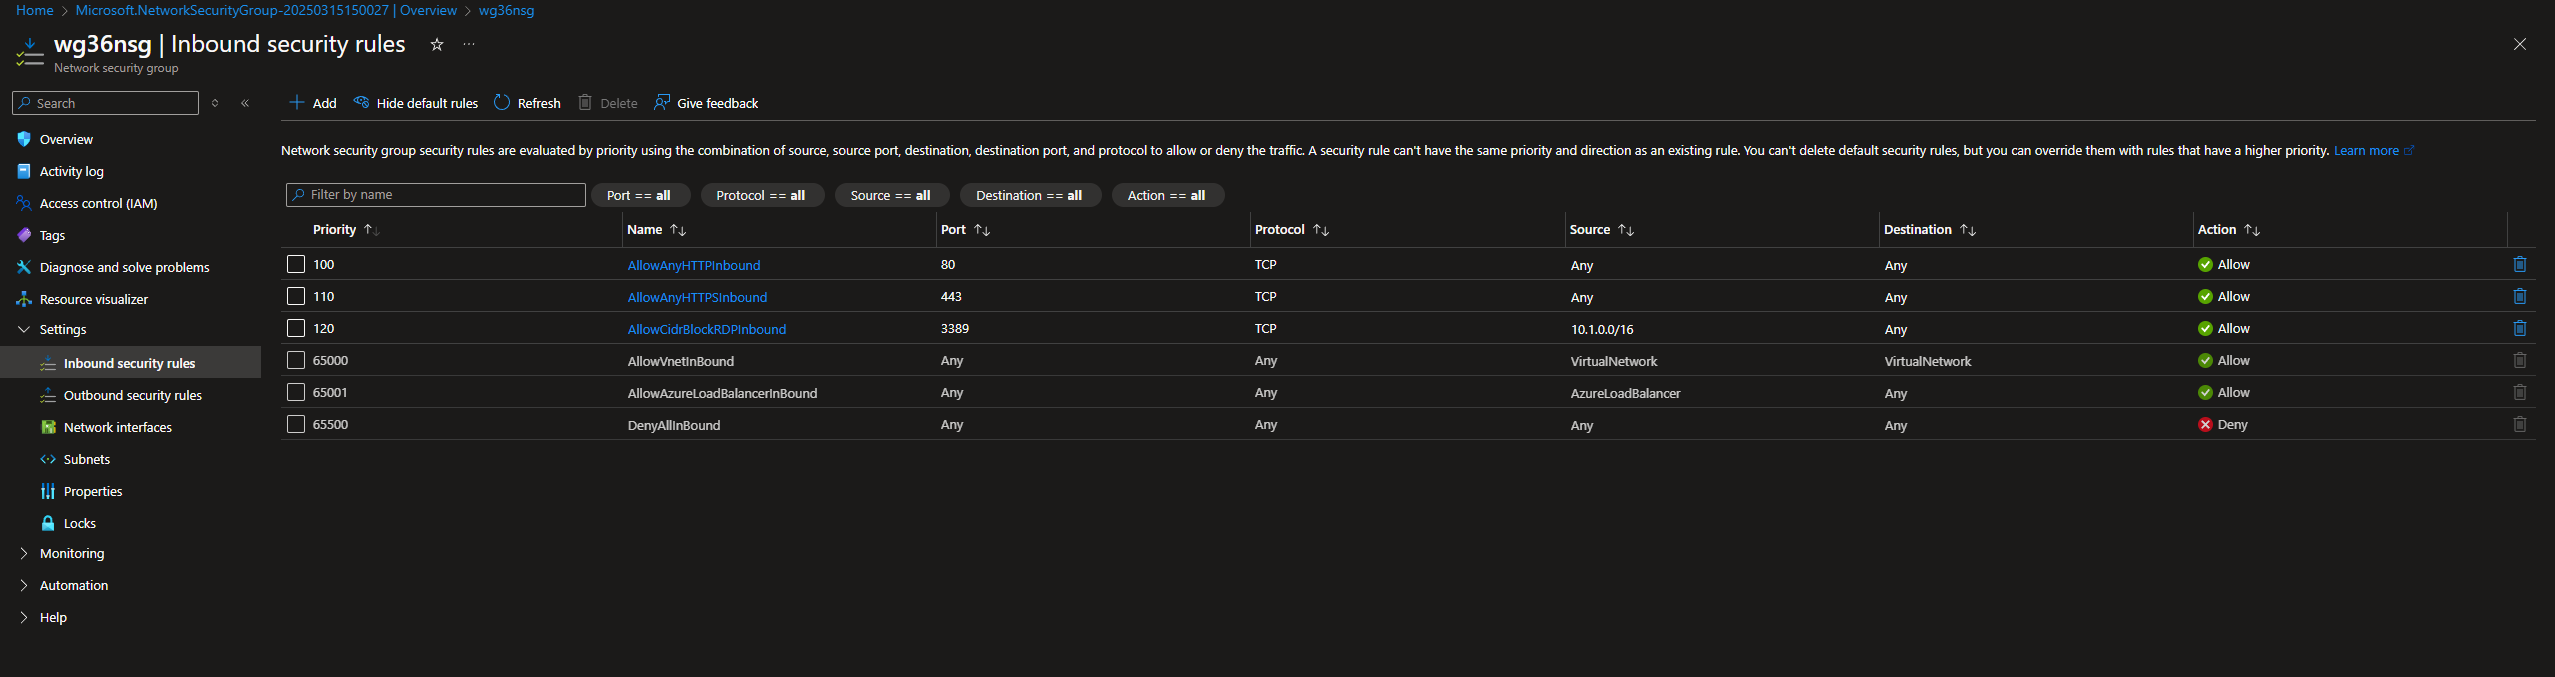Collapse the sidebar menu with double chevron
This screenshot has width=2555, height=677.
tap(245, 103)
